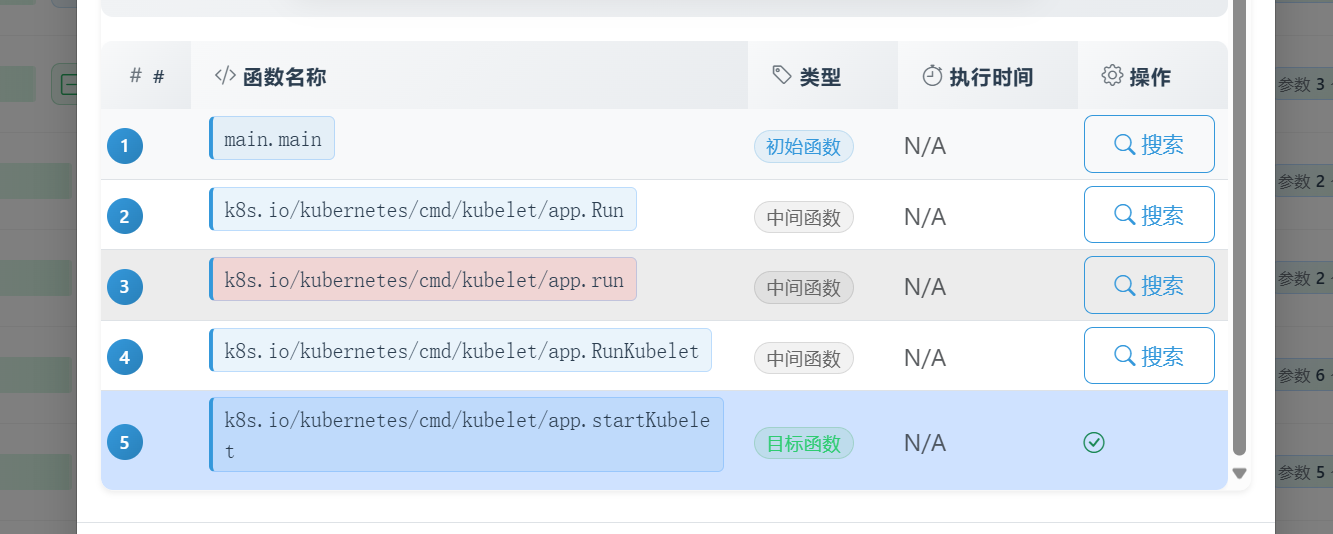
Task: Open the main.main function name chip
Action: click(x=272, y=138)
